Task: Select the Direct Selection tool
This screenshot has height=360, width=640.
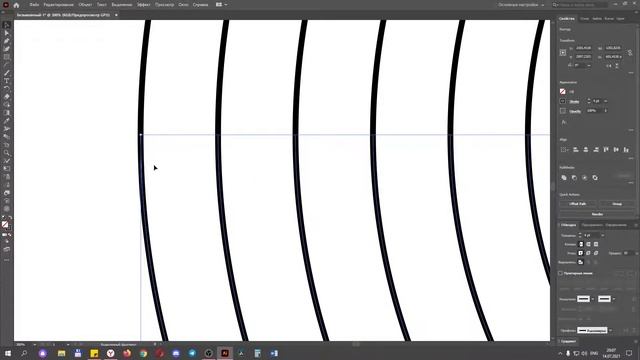Action: 7,33
